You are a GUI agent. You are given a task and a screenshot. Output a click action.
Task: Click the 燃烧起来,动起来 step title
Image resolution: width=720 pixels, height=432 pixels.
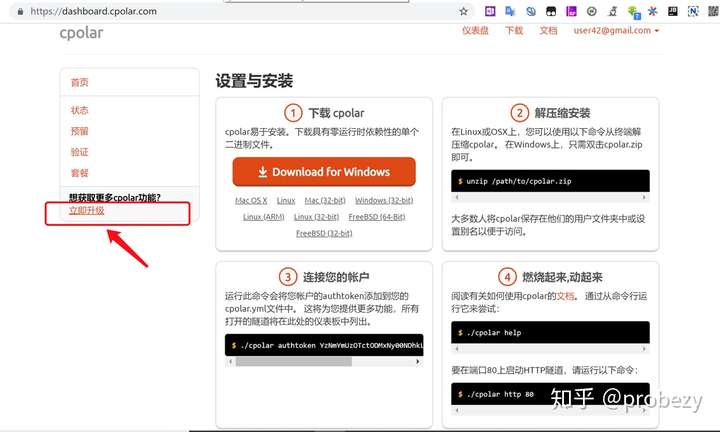562,277
